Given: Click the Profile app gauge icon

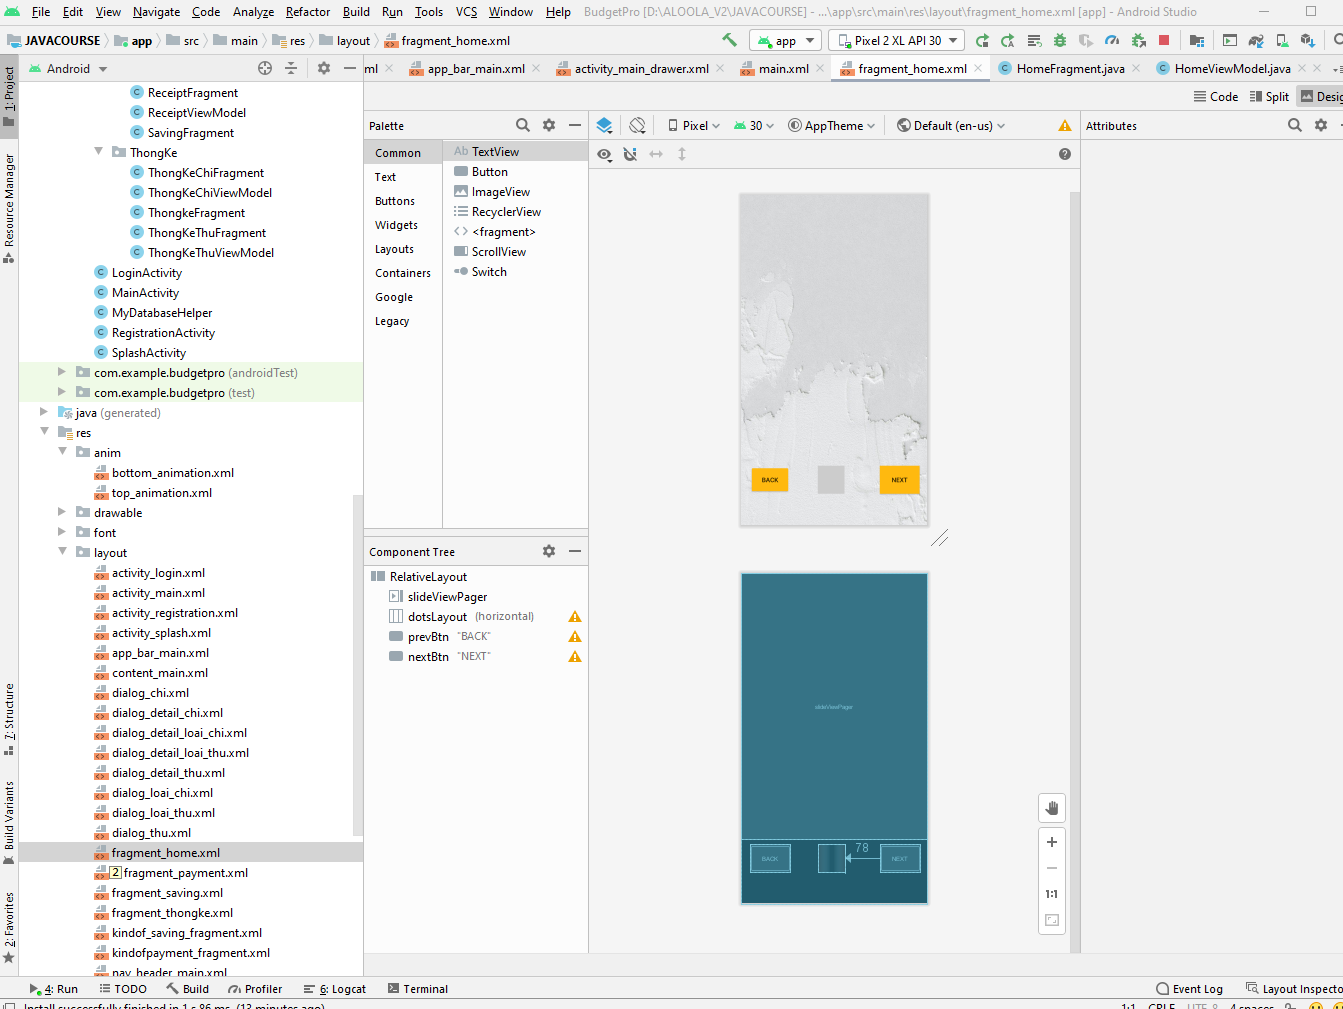Looking at the screenshot, I should 1112,41.
